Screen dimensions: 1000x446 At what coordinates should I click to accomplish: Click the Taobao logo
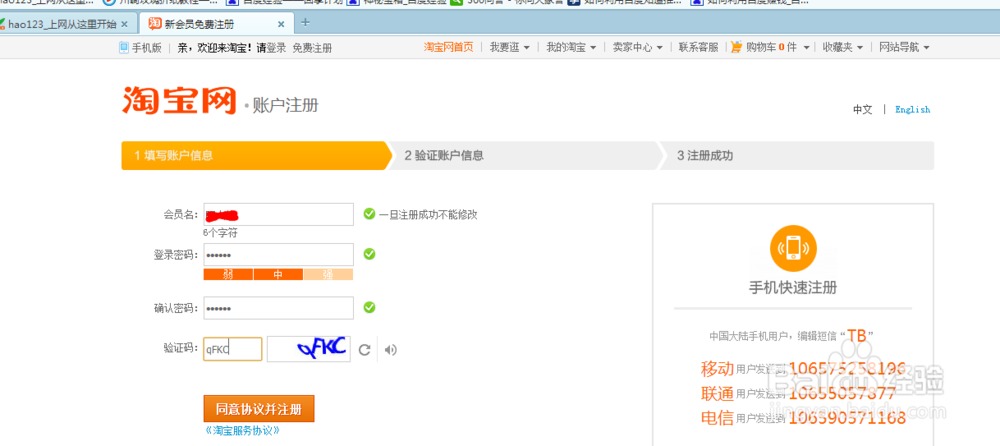click(179, 101)
